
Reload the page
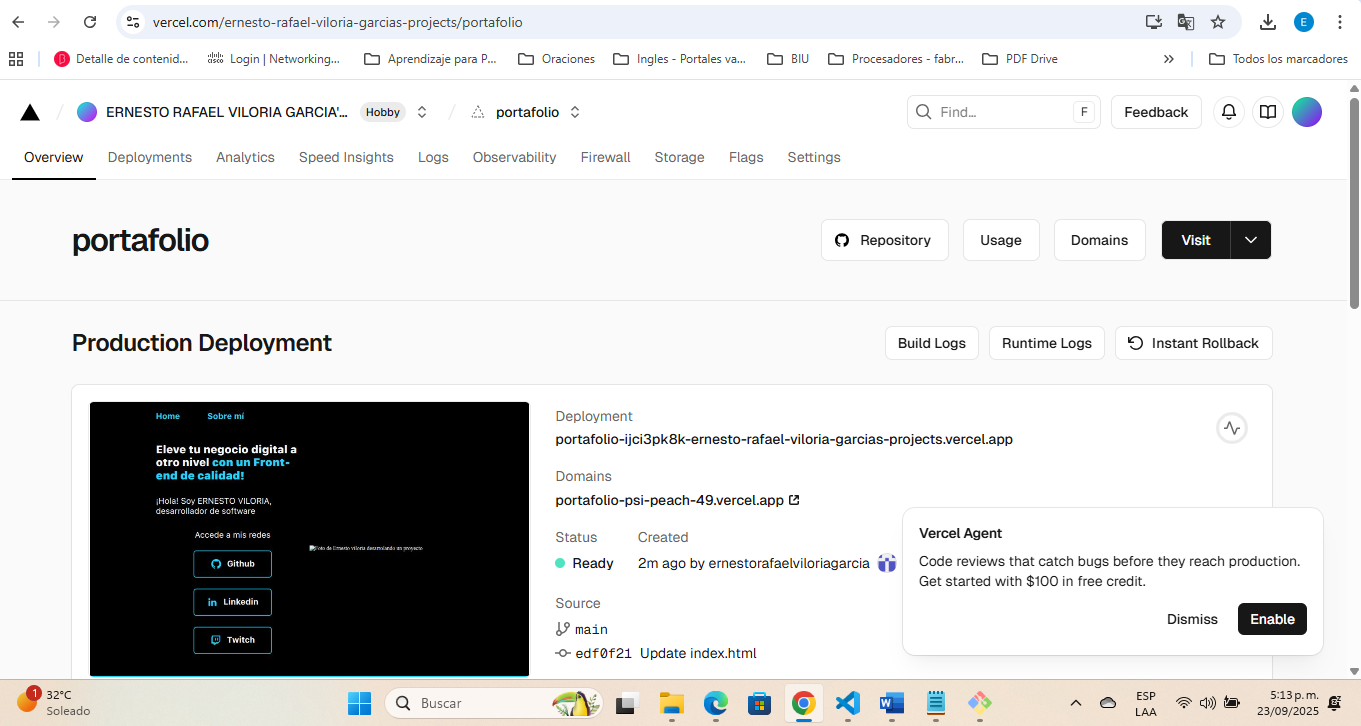(x=90, y=22)
